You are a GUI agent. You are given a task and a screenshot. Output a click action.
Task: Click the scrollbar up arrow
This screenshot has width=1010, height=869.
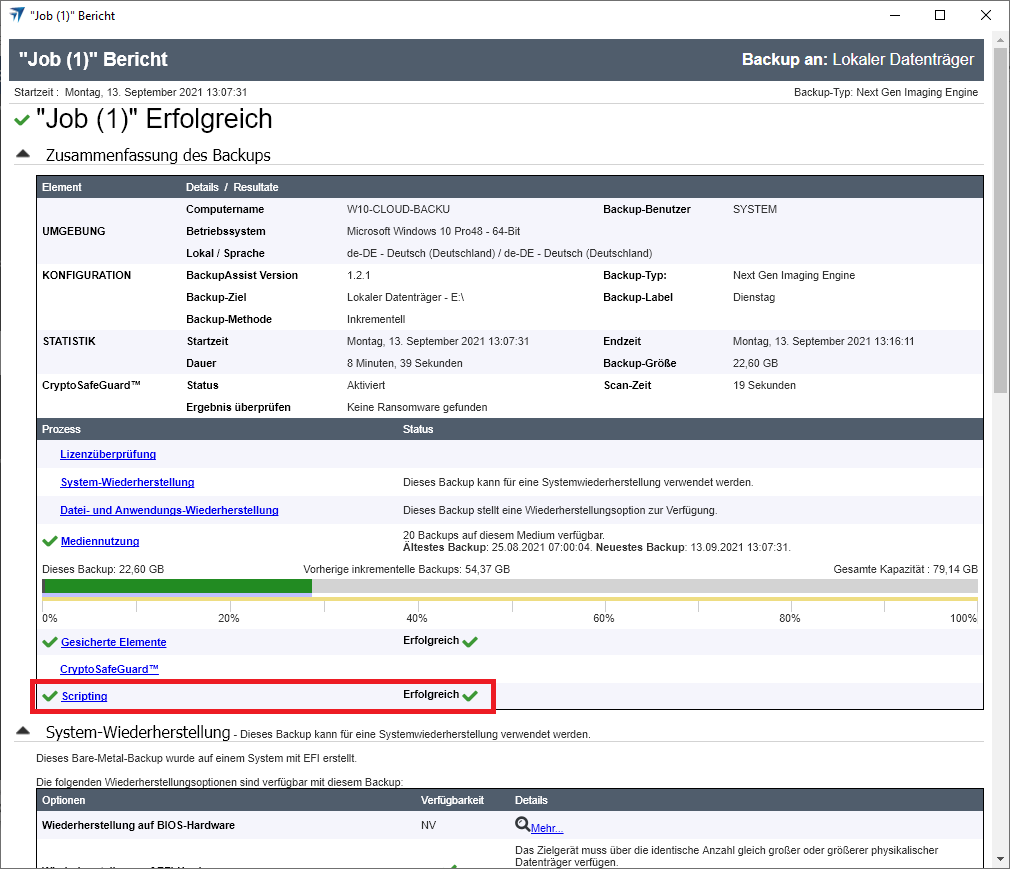1000,41
